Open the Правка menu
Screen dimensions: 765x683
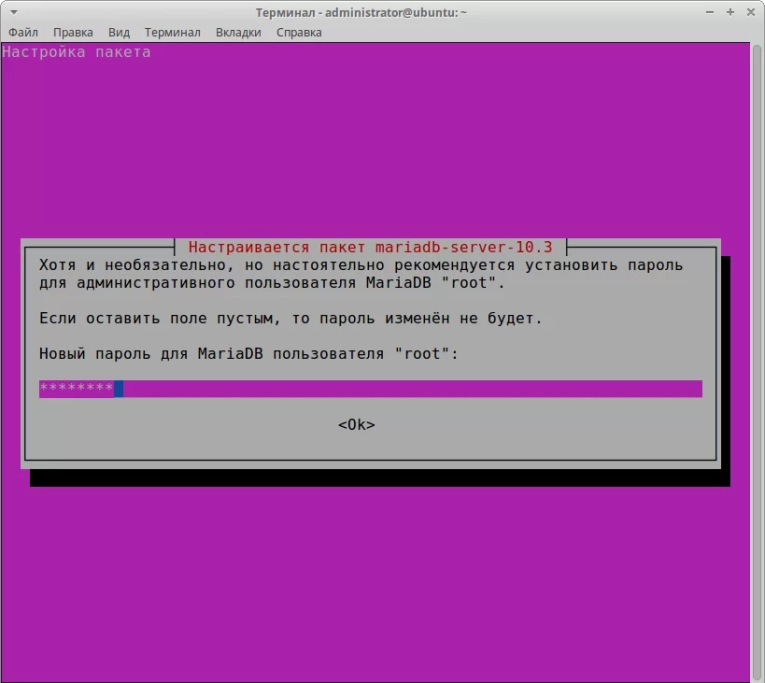[x=73, y=32]
